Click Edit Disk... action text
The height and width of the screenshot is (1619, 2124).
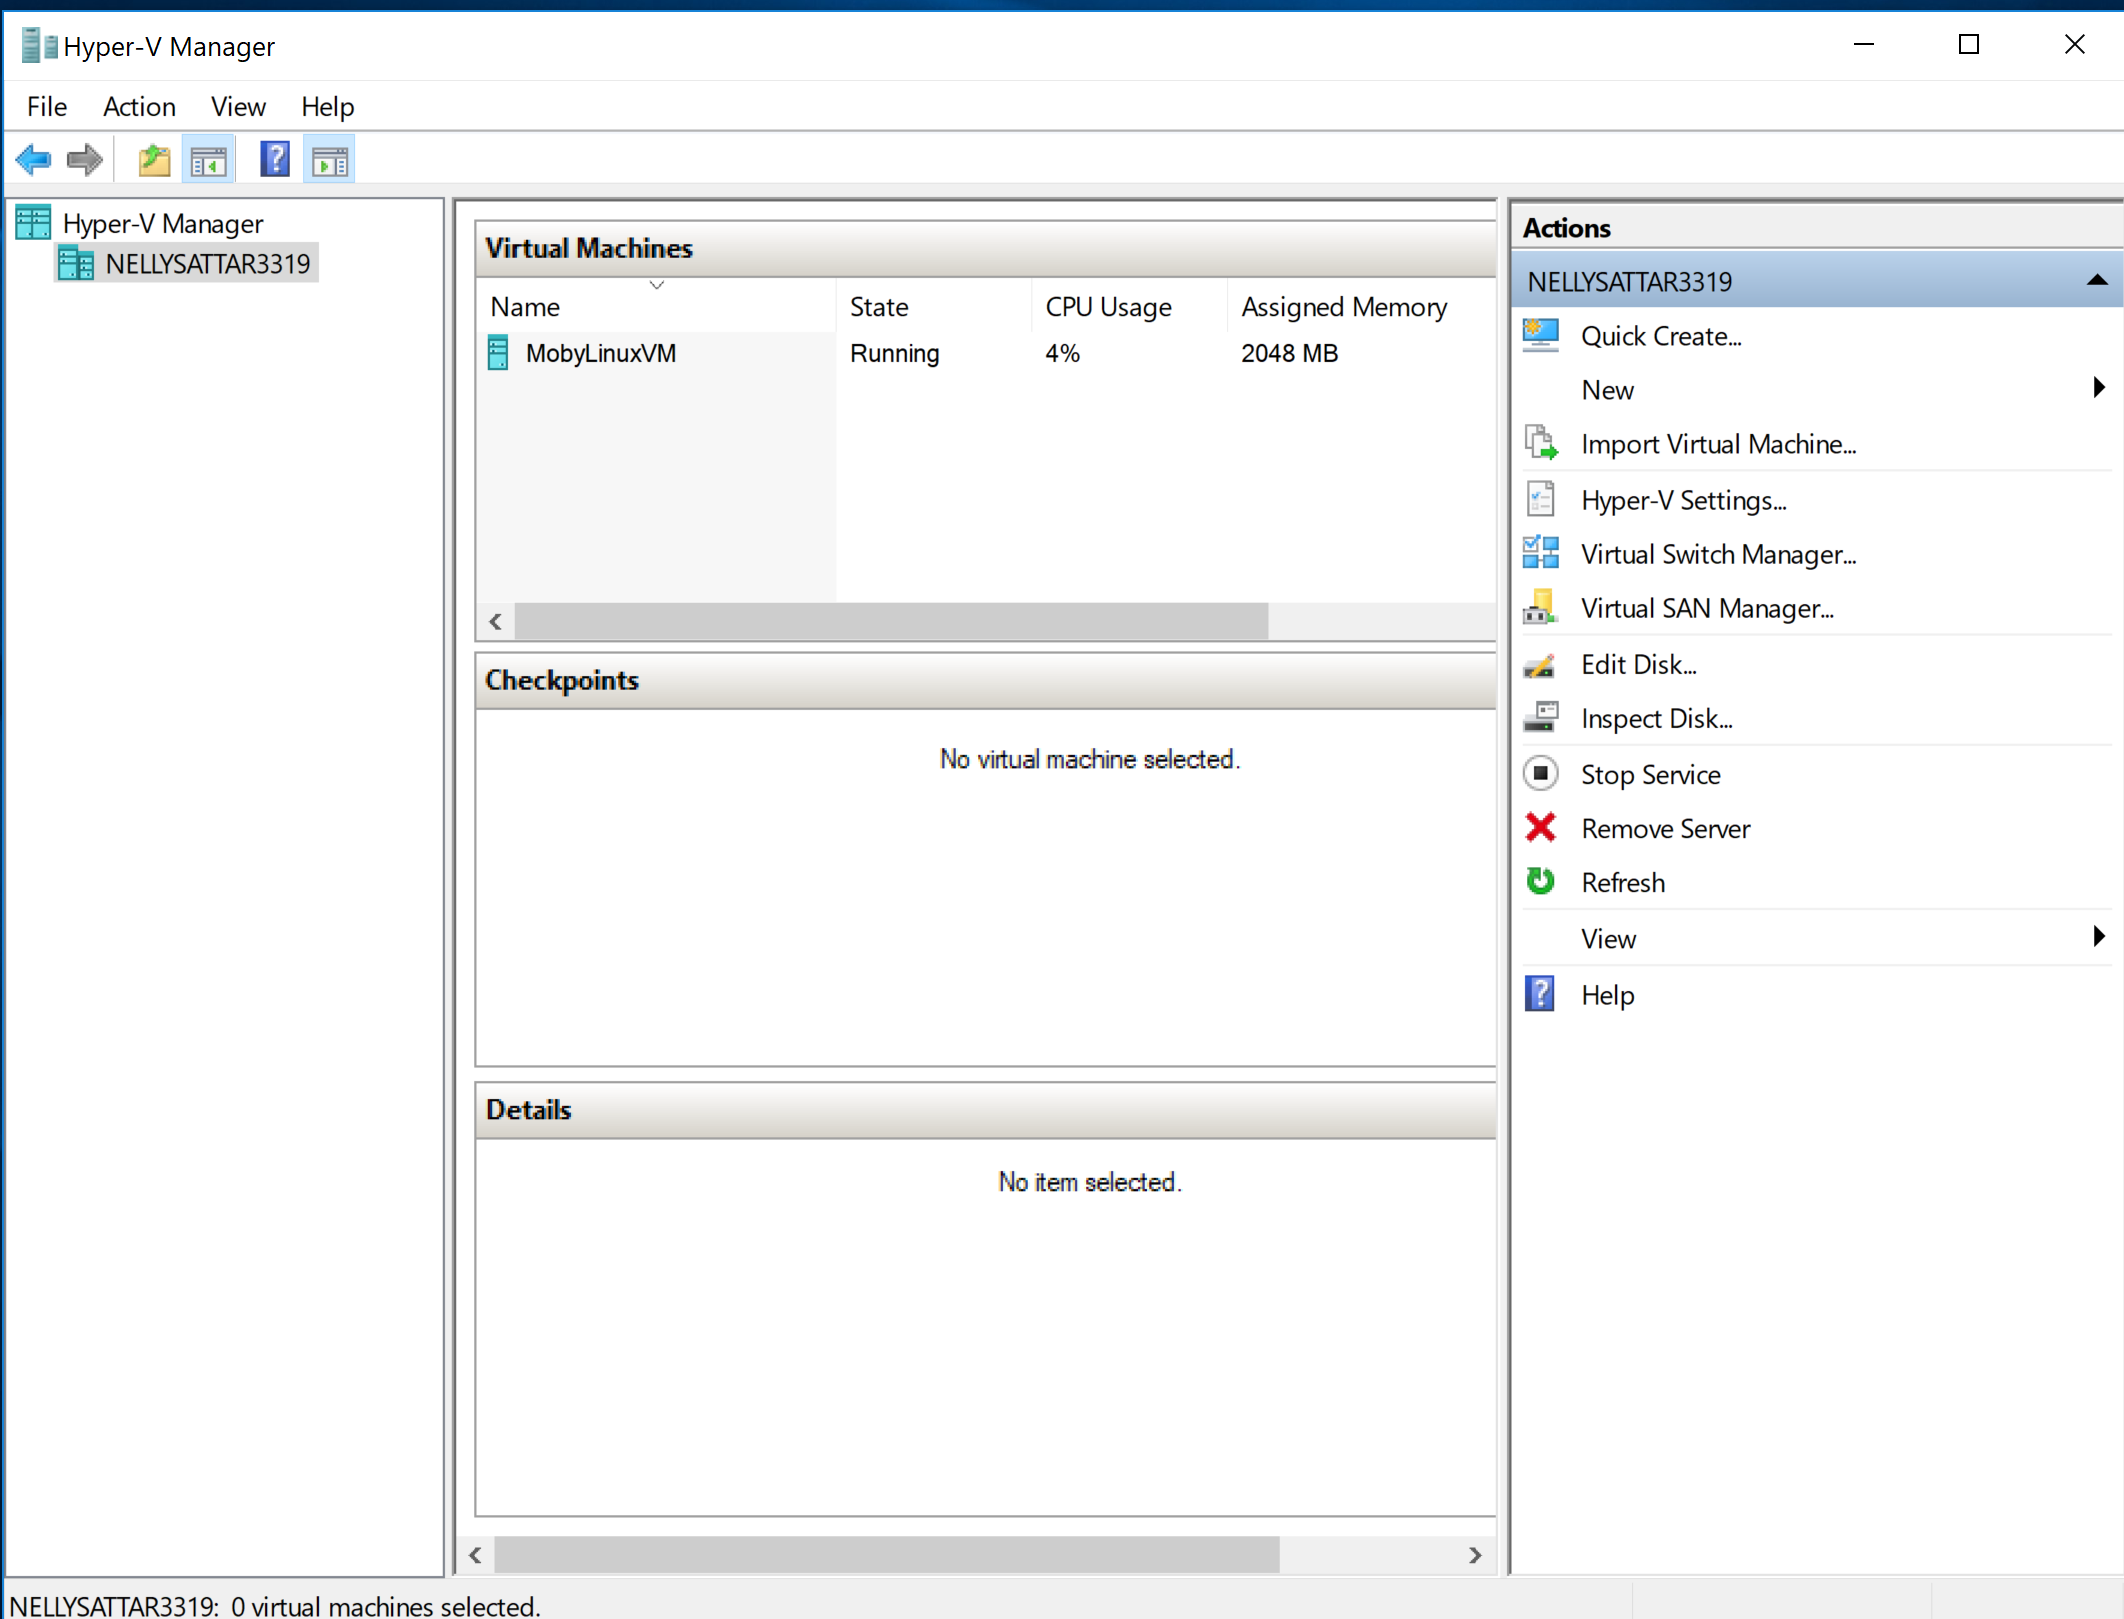click(1638, 664)
